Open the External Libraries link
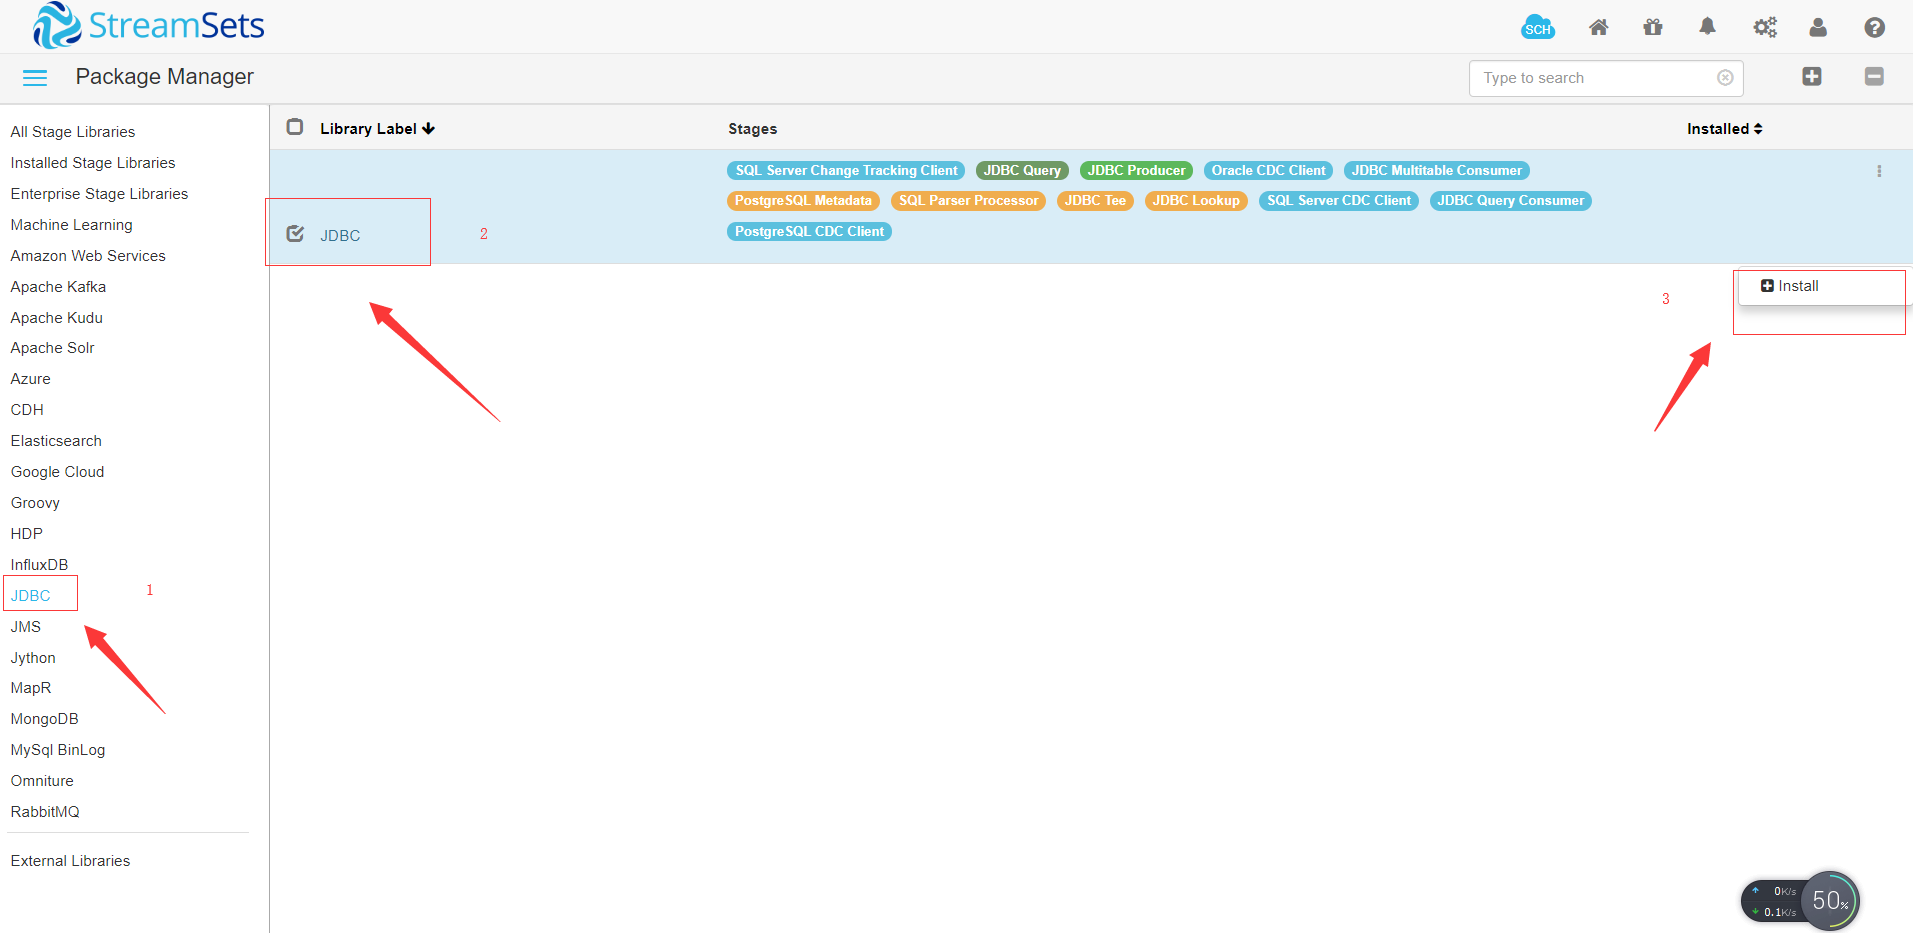The height and width of the screenshot is (933, 1913). (x=70, y=860)
